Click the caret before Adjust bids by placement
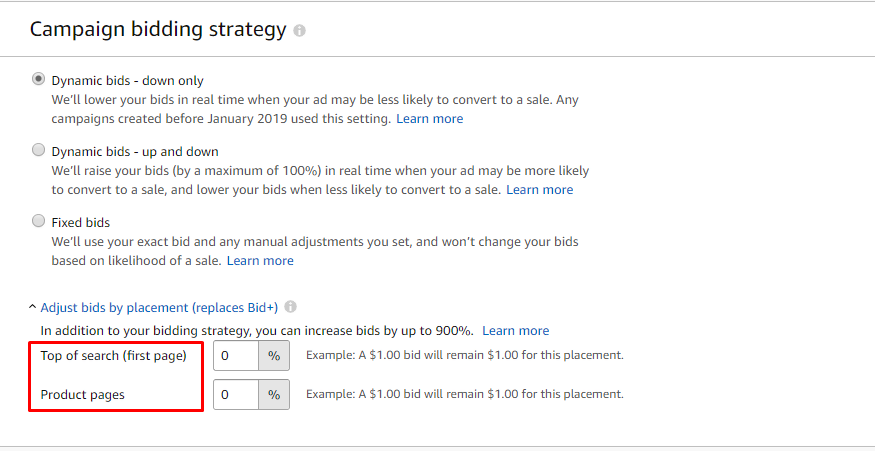 32,308
